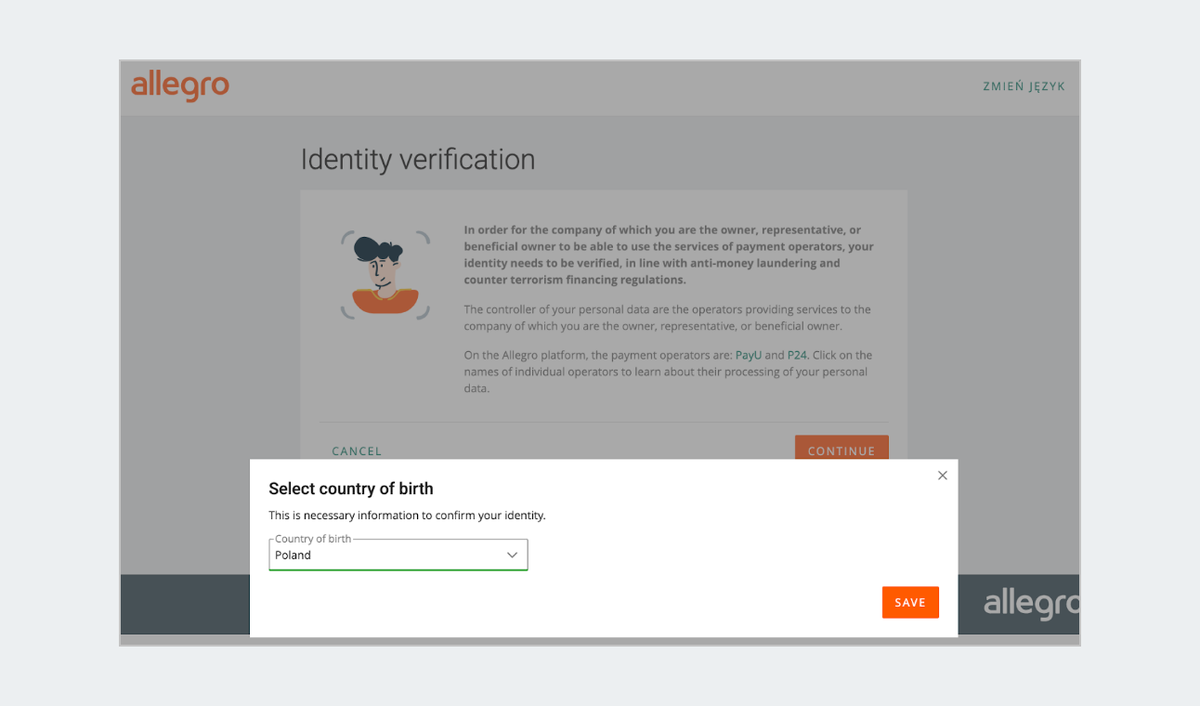
Task: Click the "Select country of birth" dialog title
Action: click(351, 489)
